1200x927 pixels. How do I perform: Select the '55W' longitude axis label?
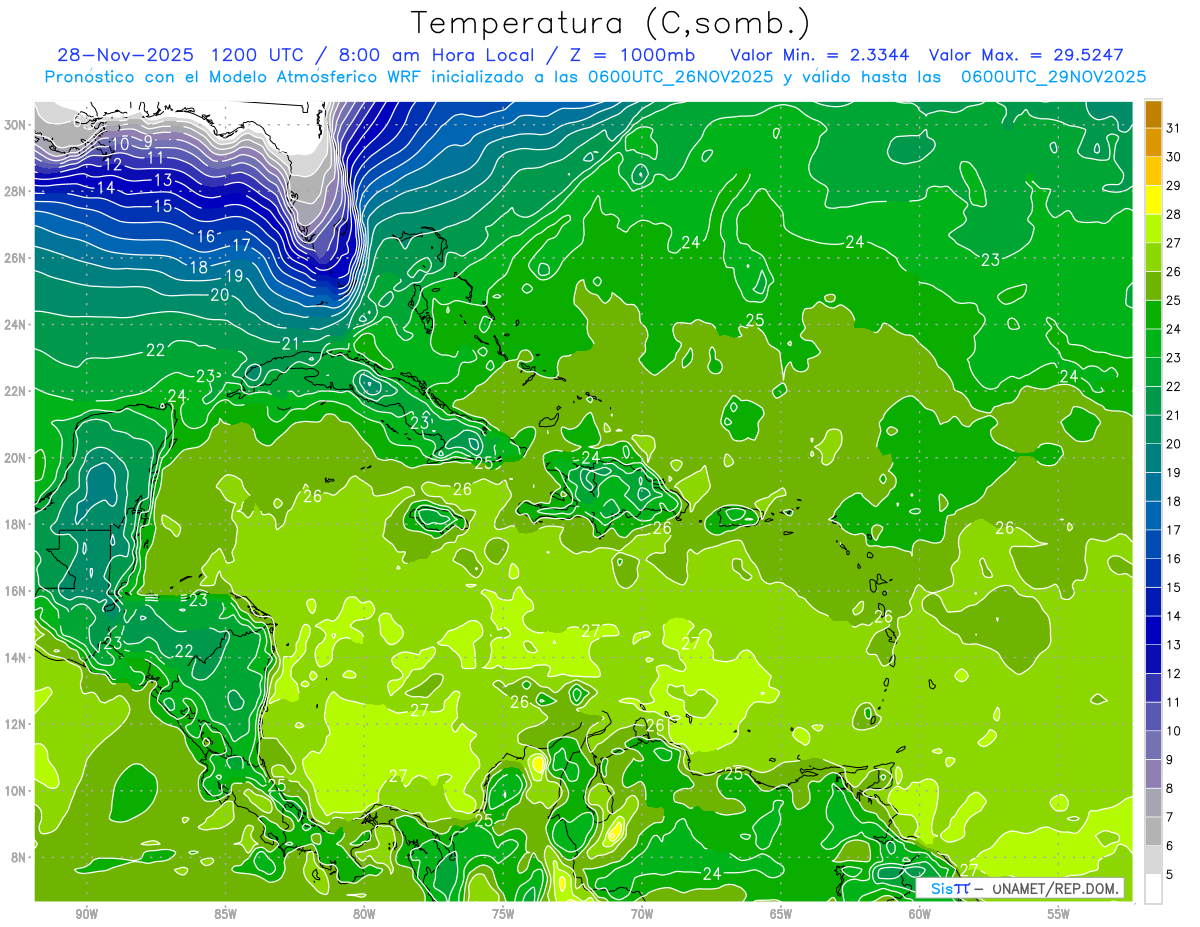1059,914
